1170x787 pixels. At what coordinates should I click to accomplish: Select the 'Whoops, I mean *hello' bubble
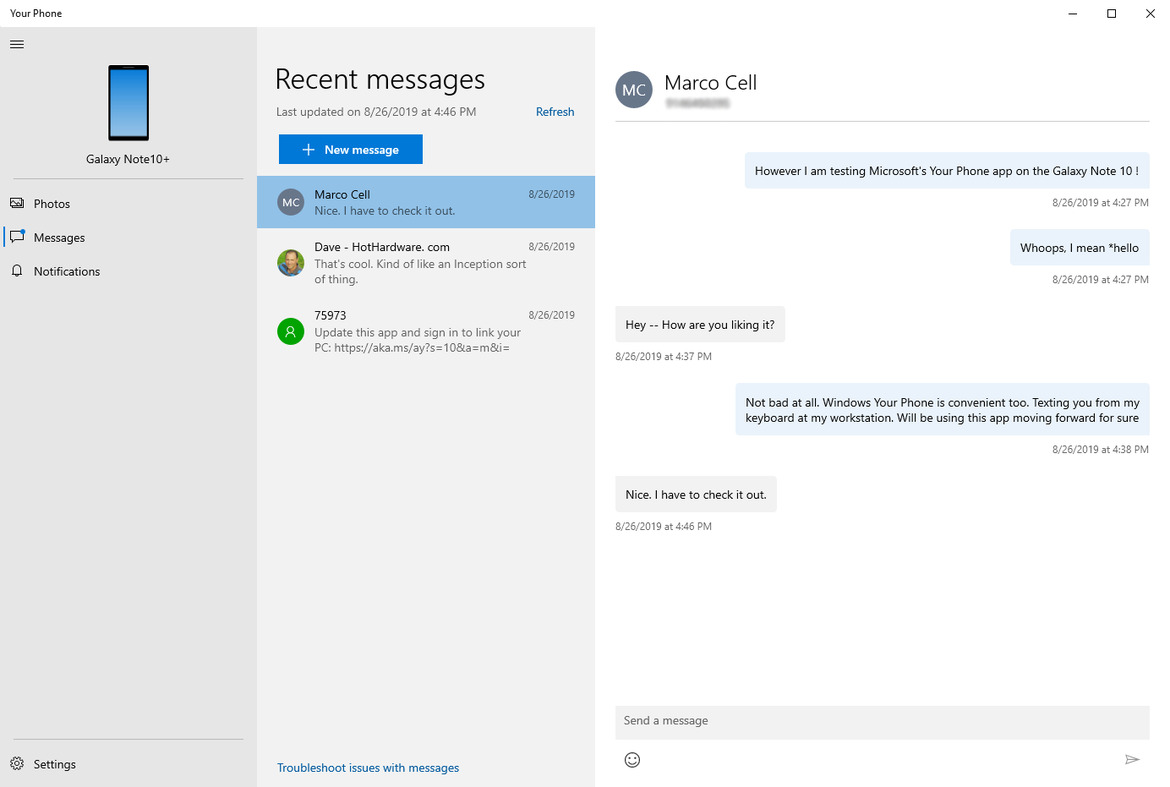(x=1079, y=248)
